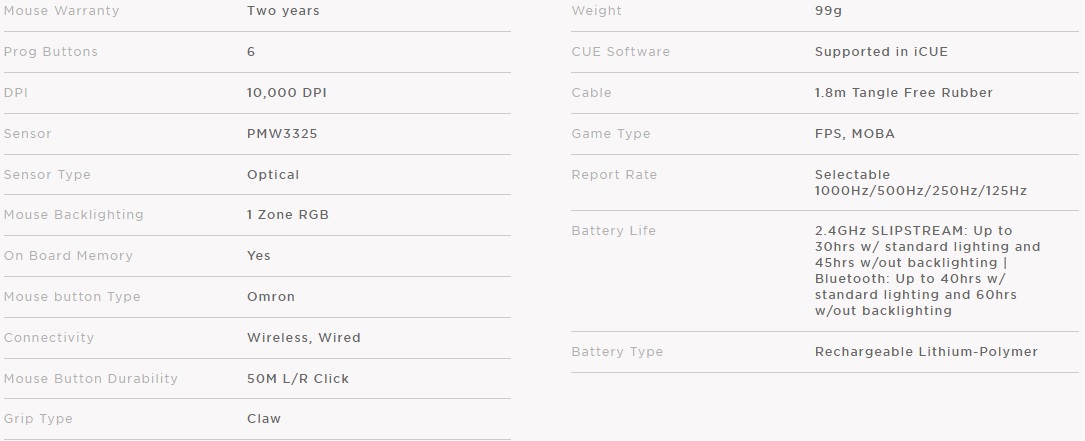The image size is (1085, 441).
Task: Click the PMW3325 sensor value
Action: (282, 134)
